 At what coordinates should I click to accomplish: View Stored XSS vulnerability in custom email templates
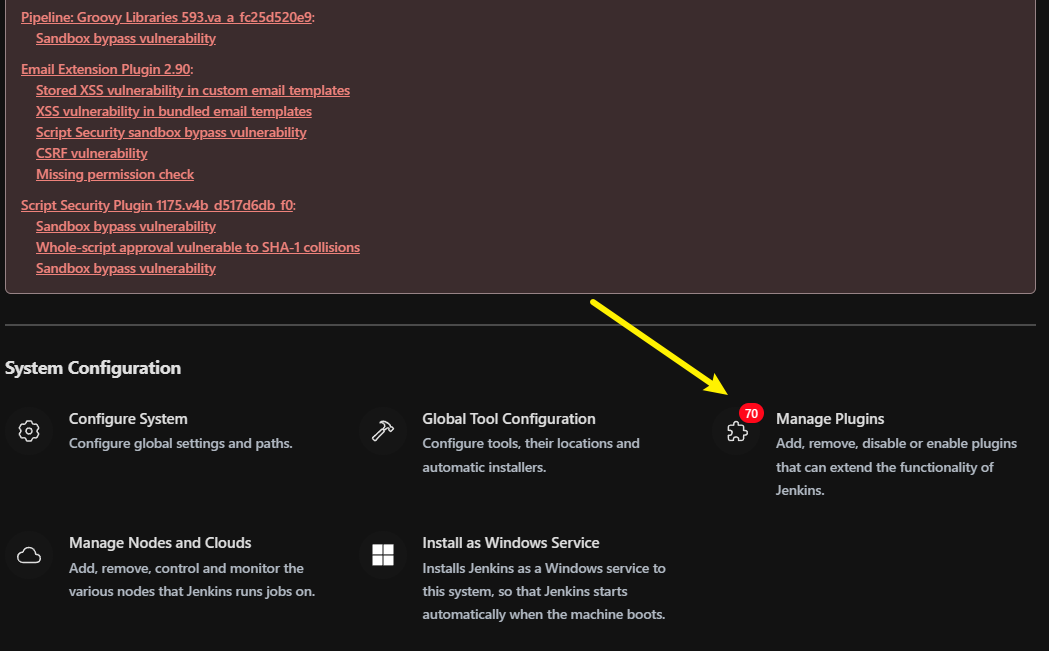(x=193, y=90)
